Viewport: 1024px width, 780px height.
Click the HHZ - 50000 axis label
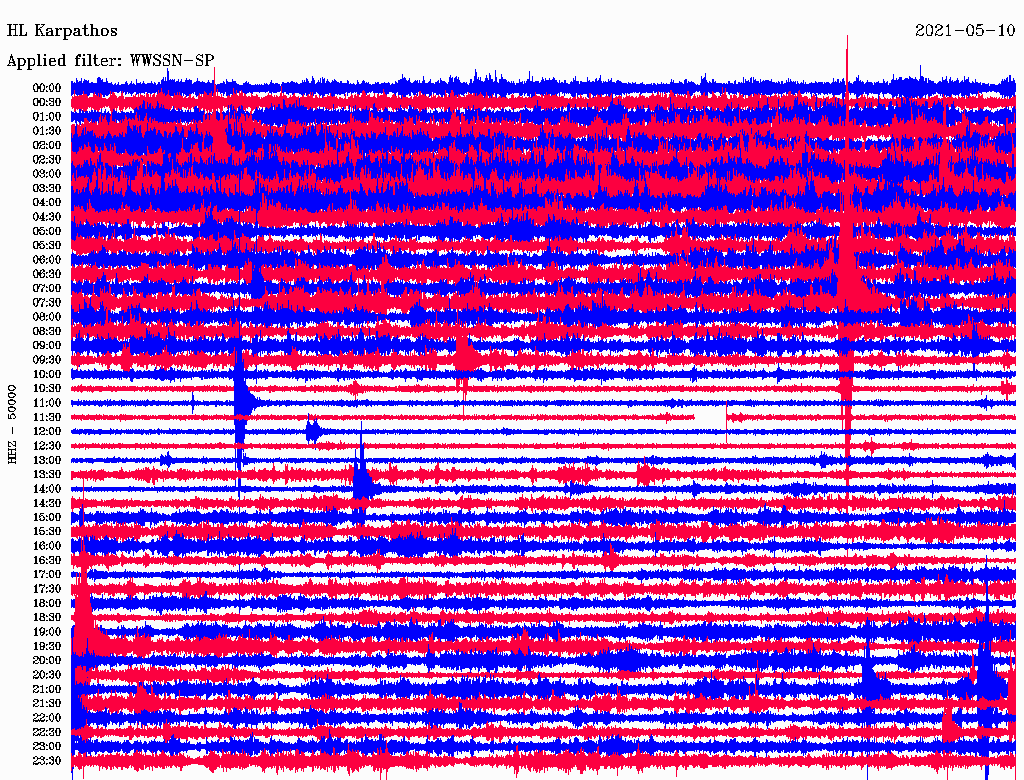tap(12, 424)
